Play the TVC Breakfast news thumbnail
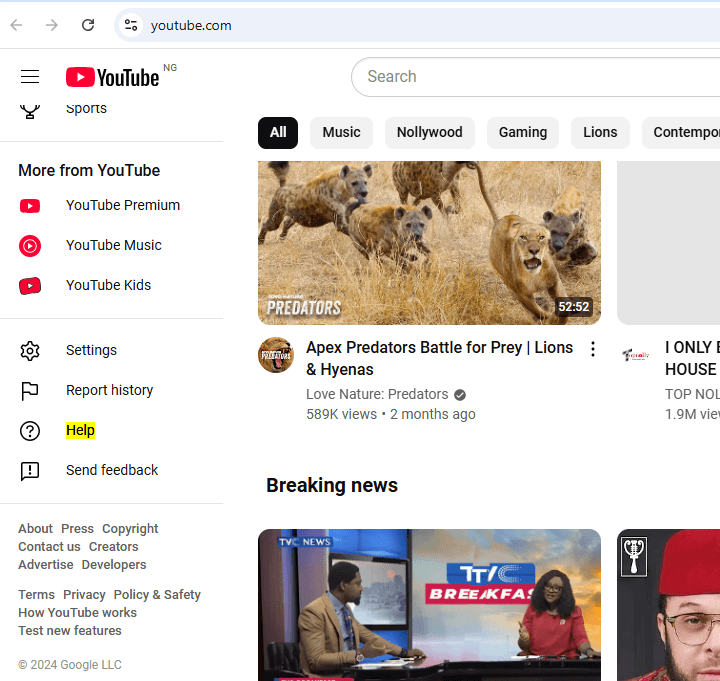This screenshot has width=720, height=681. [x=429, y=605]
